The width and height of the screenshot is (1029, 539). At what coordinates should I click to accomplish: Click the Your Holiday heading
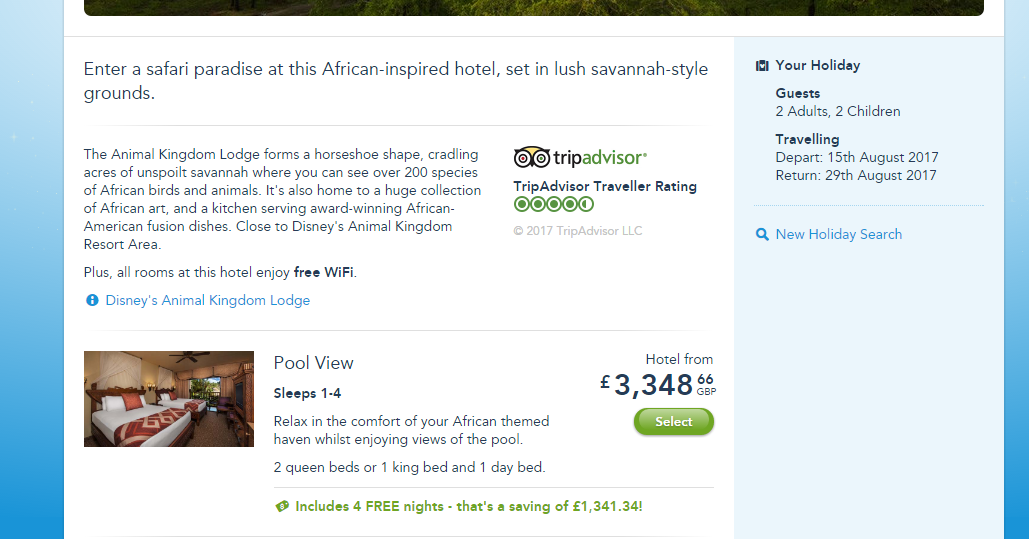tap(817, 65)
